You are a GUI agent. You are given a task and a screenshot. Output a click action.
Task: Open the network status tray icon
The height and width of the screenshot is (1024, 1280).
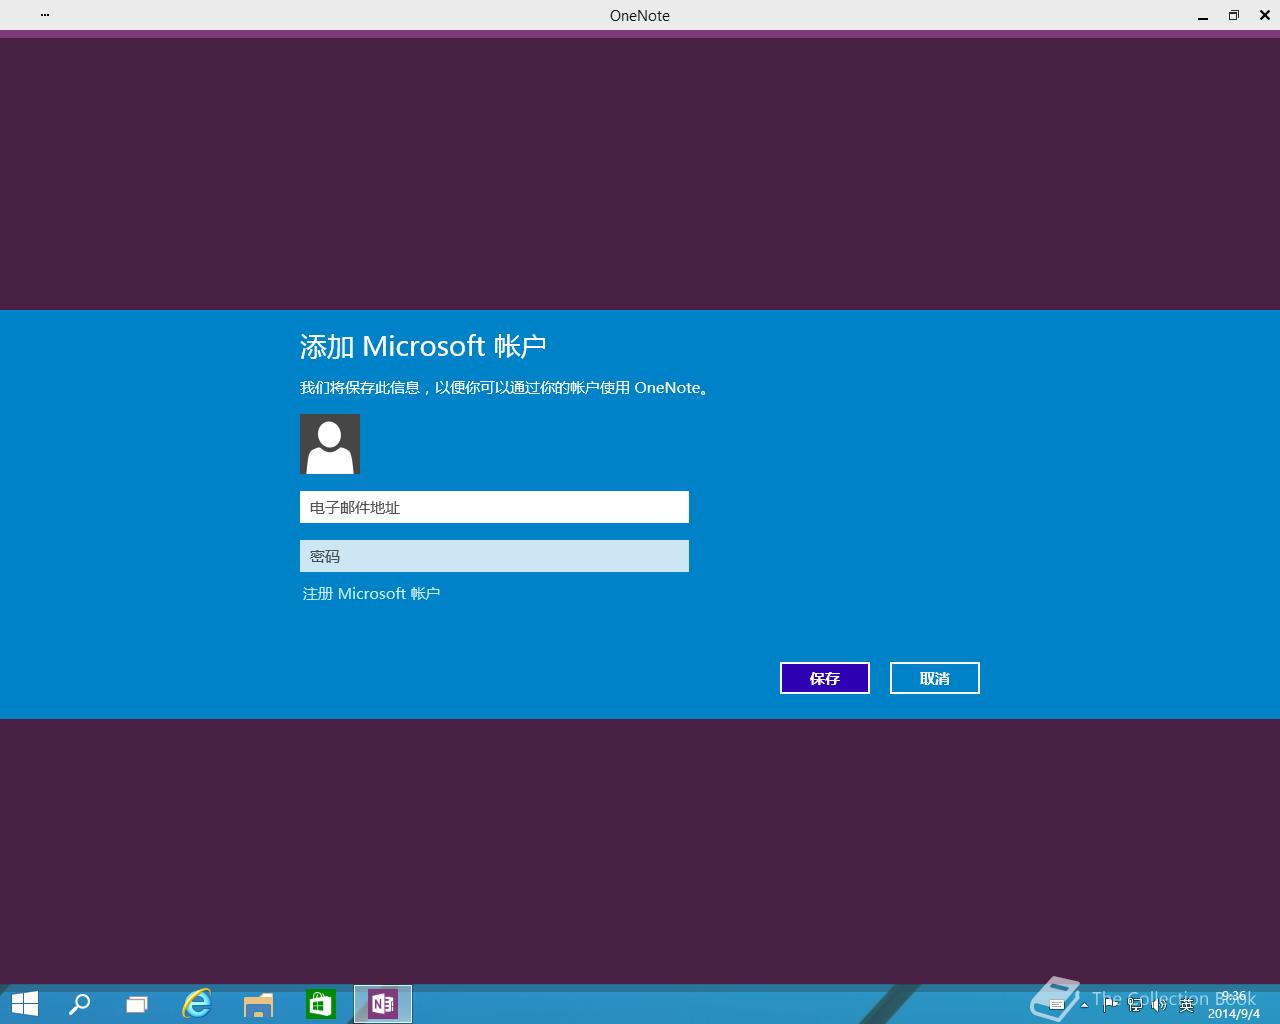point(1135,1005)
